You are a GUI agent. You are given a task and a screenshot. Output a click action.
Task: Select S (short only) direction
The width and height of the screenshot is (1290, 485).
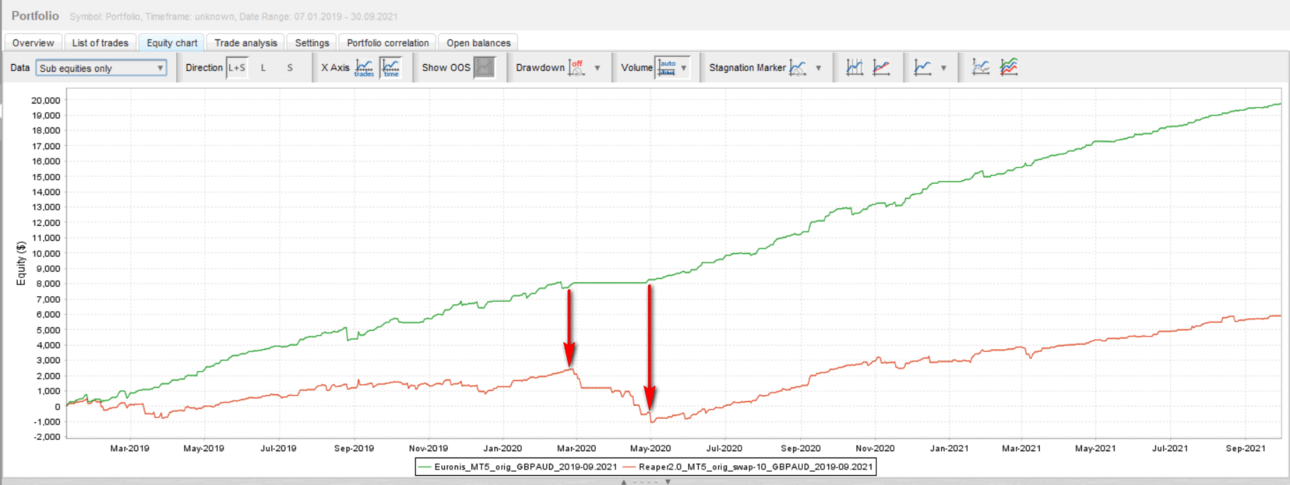(290, 68)
